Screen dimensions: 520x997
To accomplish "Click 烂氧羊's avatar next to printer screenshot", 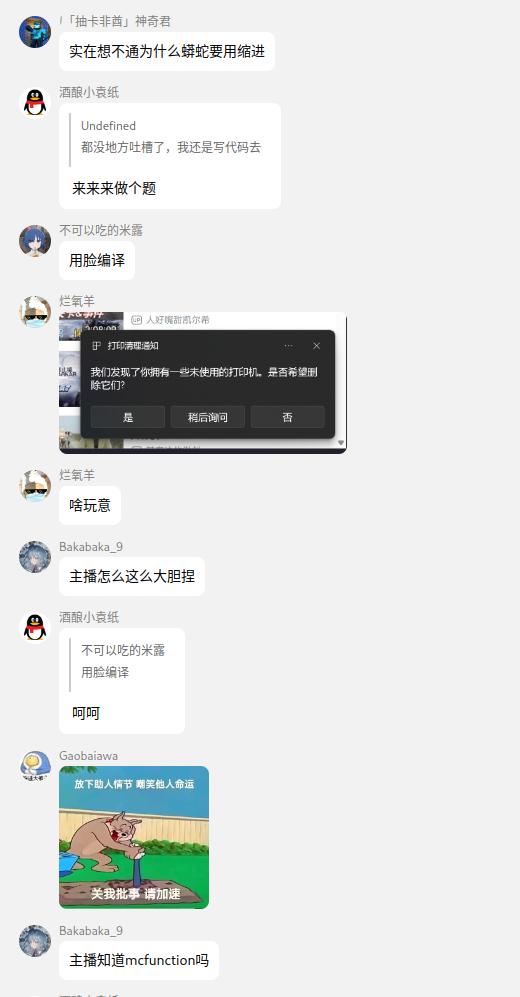I will 35,312.
